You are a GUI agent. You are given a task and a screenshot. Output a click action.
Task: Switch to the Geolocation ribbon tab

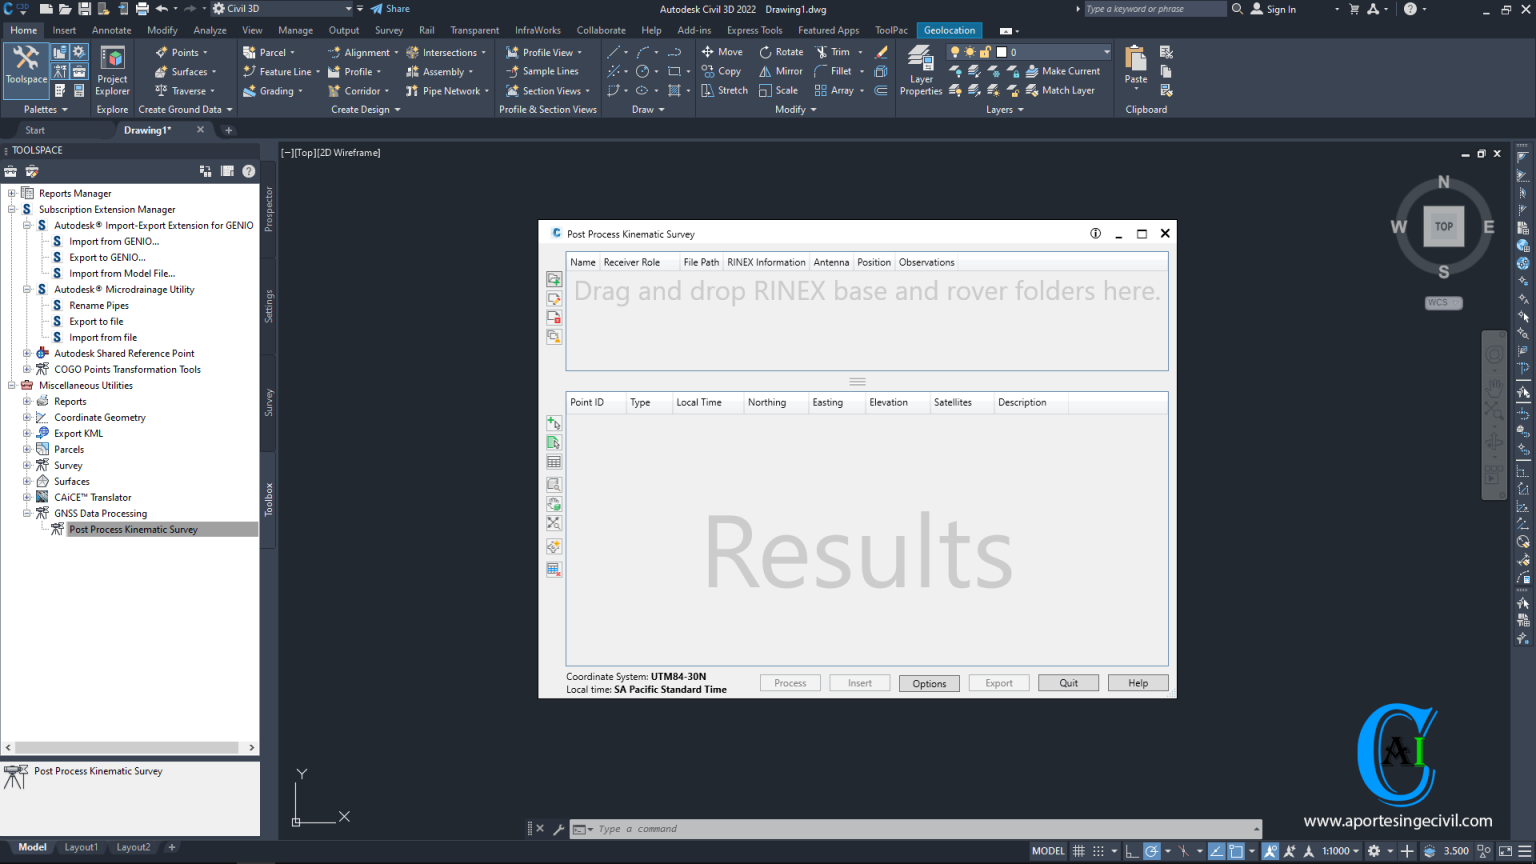click(948, 30)
